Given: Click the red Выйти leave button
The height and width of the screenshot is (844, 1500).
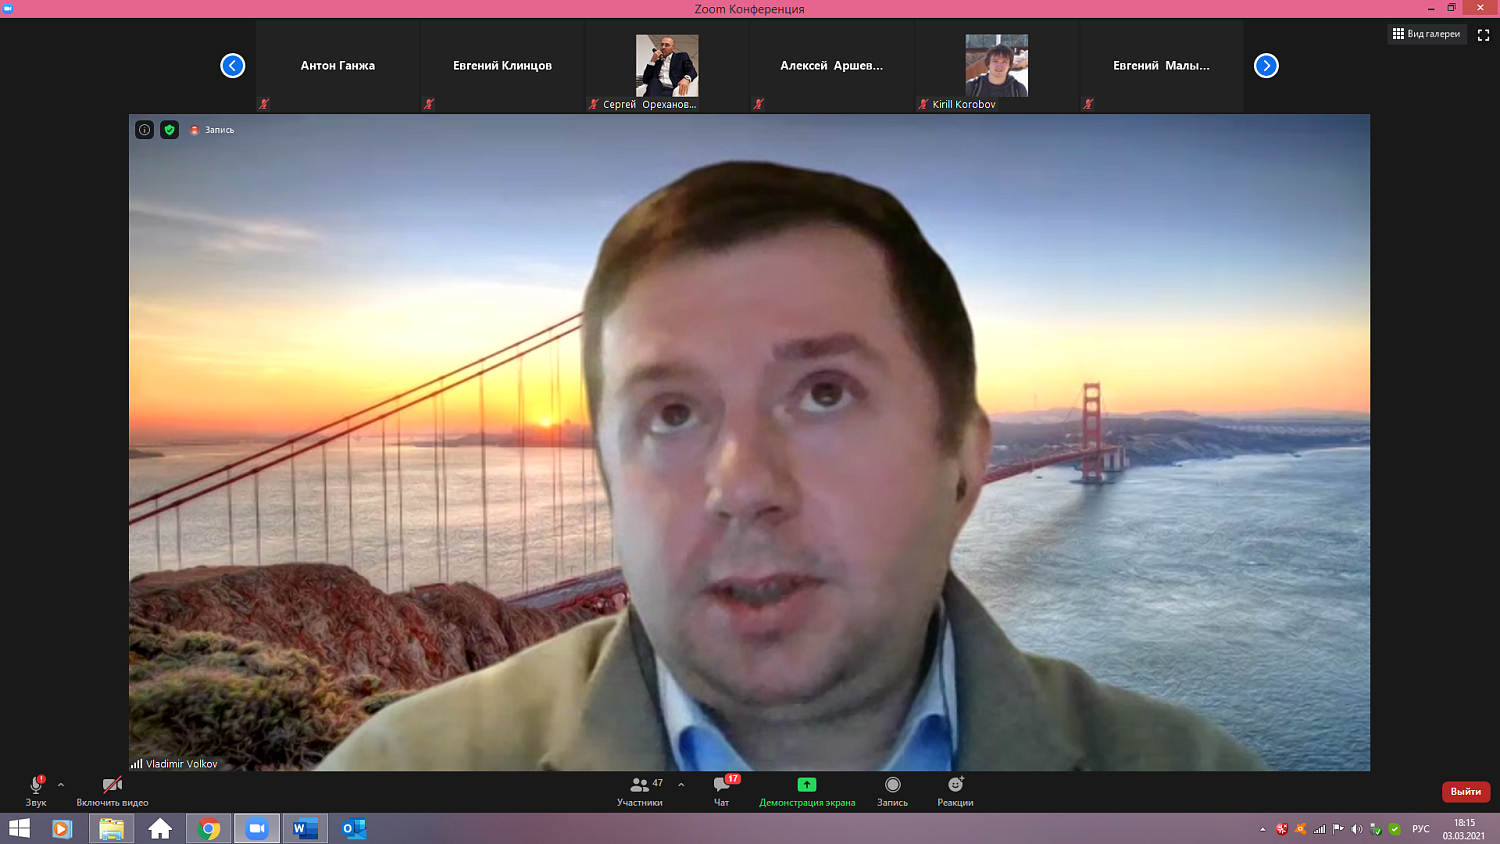Looking at the screenshot, I should (1465, 791).
